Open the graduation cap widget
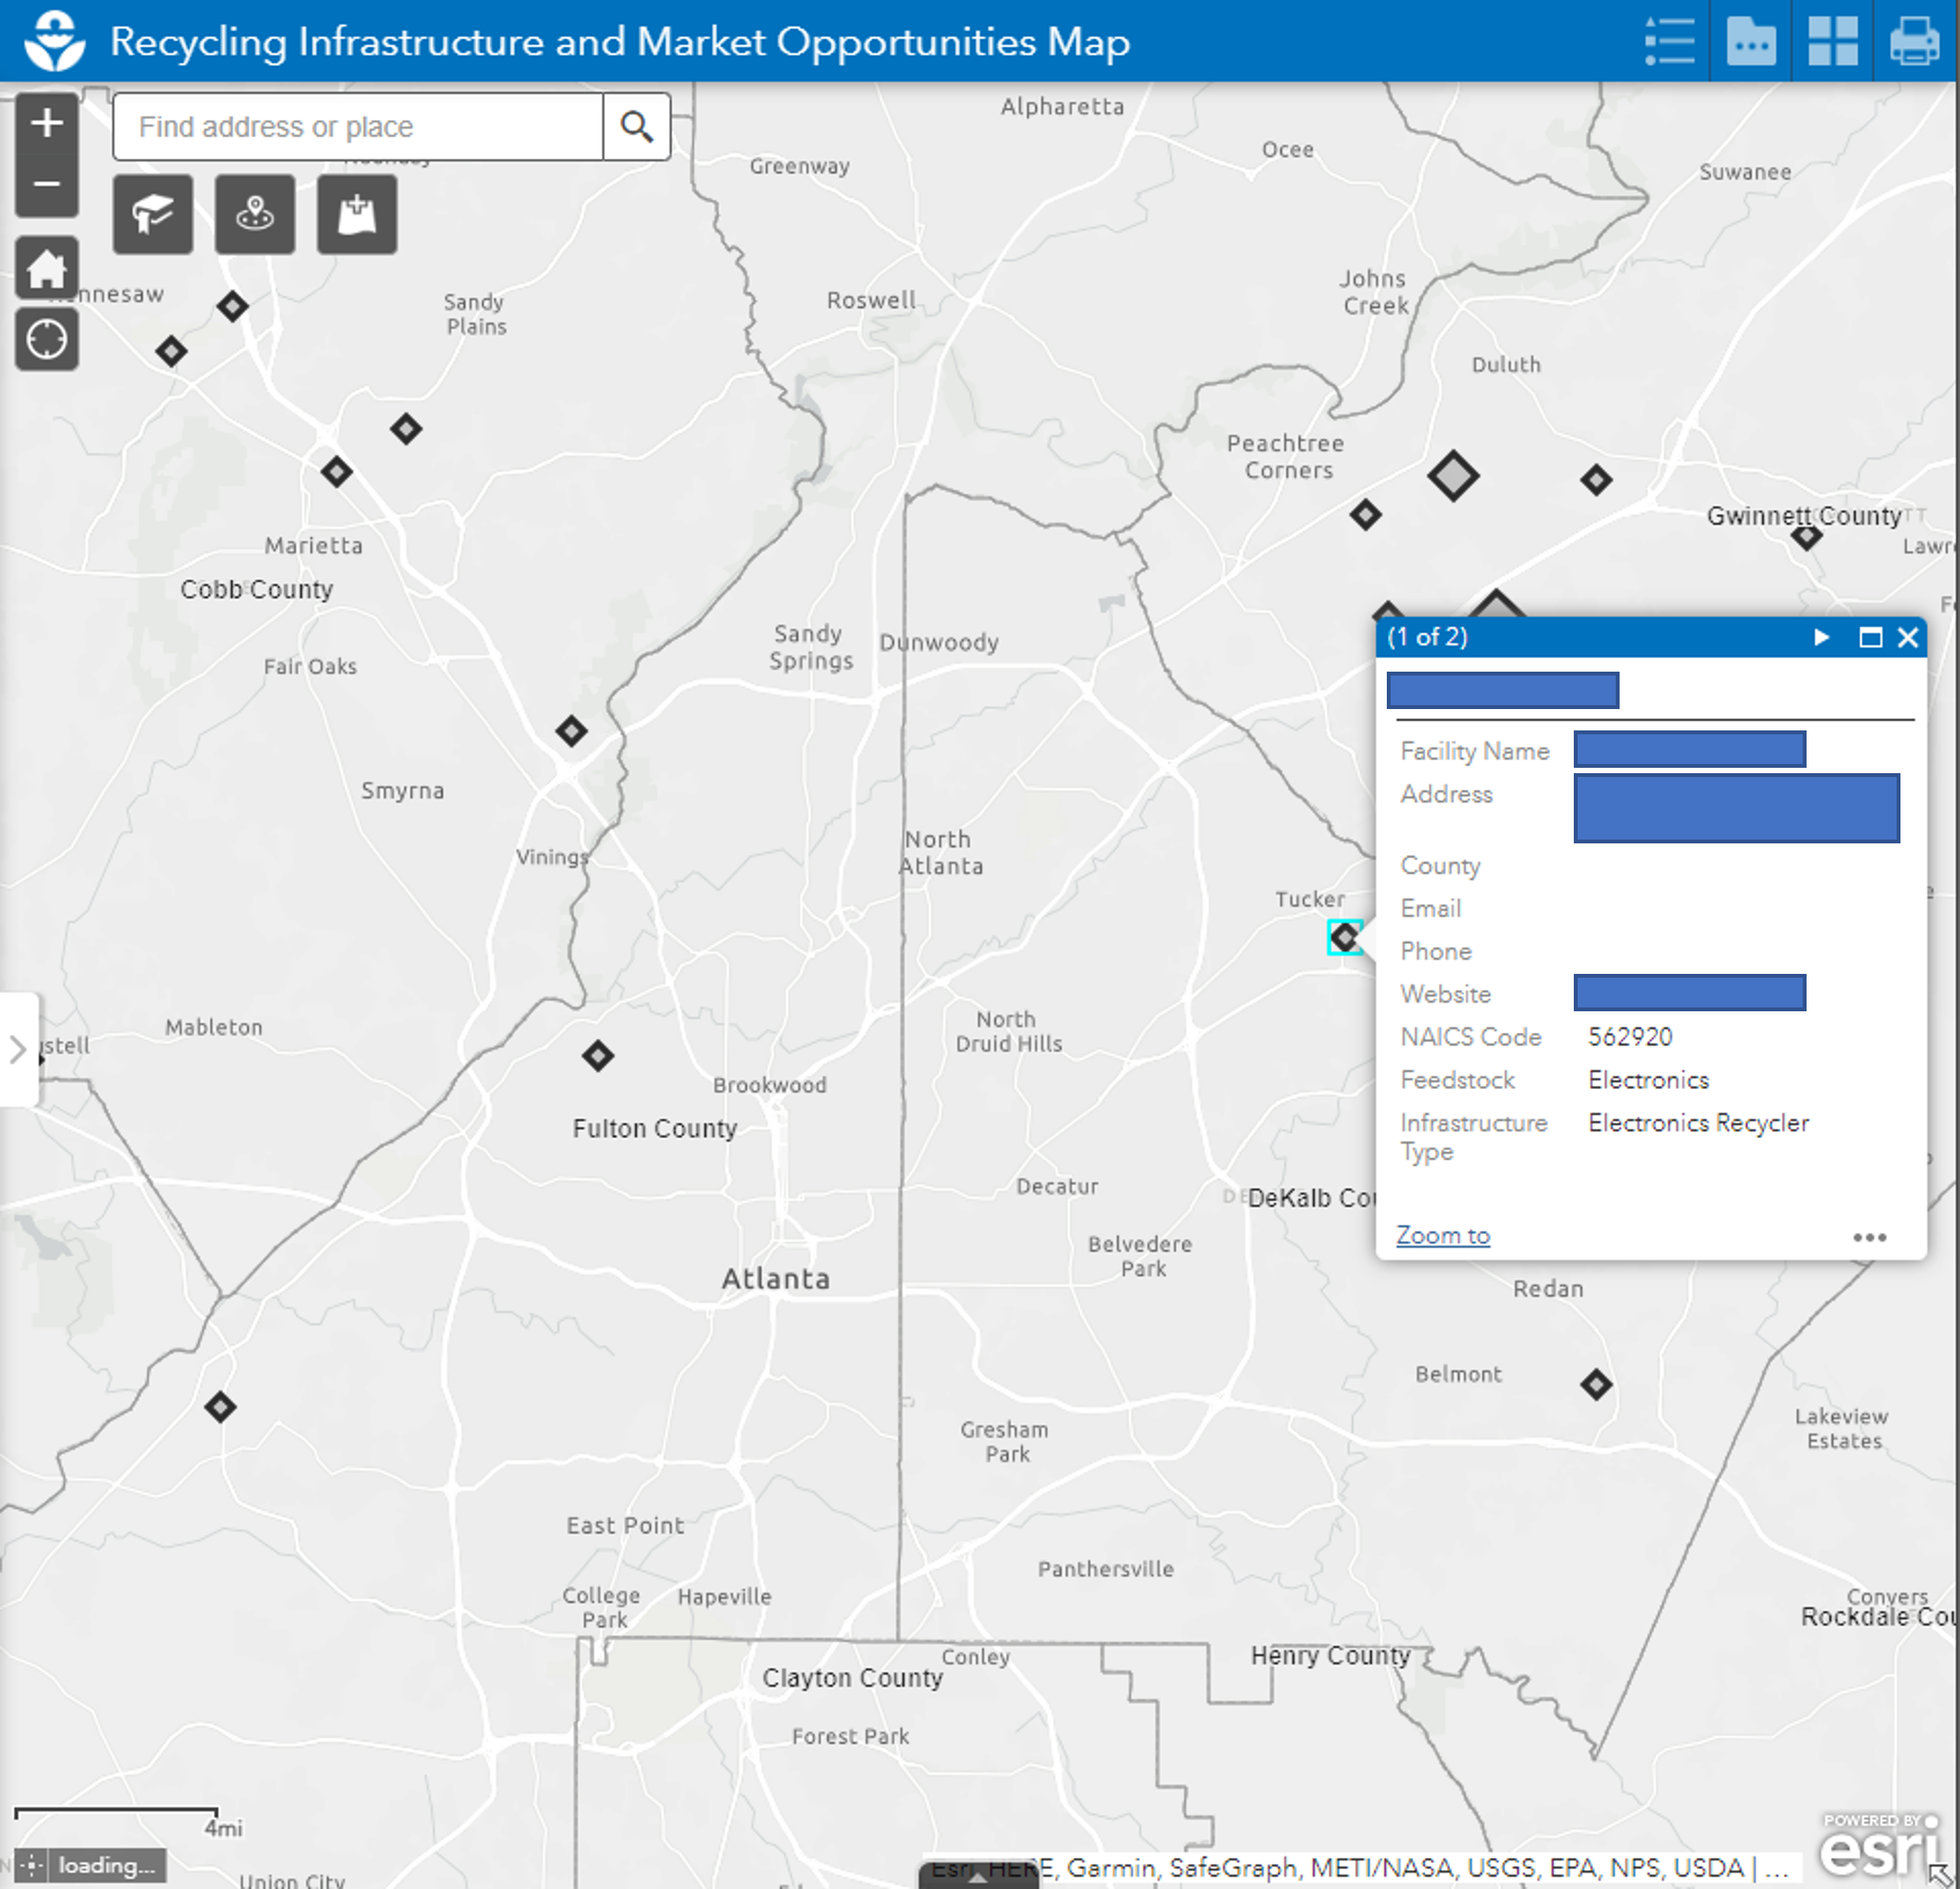The height and width of the screenshot is (1889, 1960). point(153,214)
